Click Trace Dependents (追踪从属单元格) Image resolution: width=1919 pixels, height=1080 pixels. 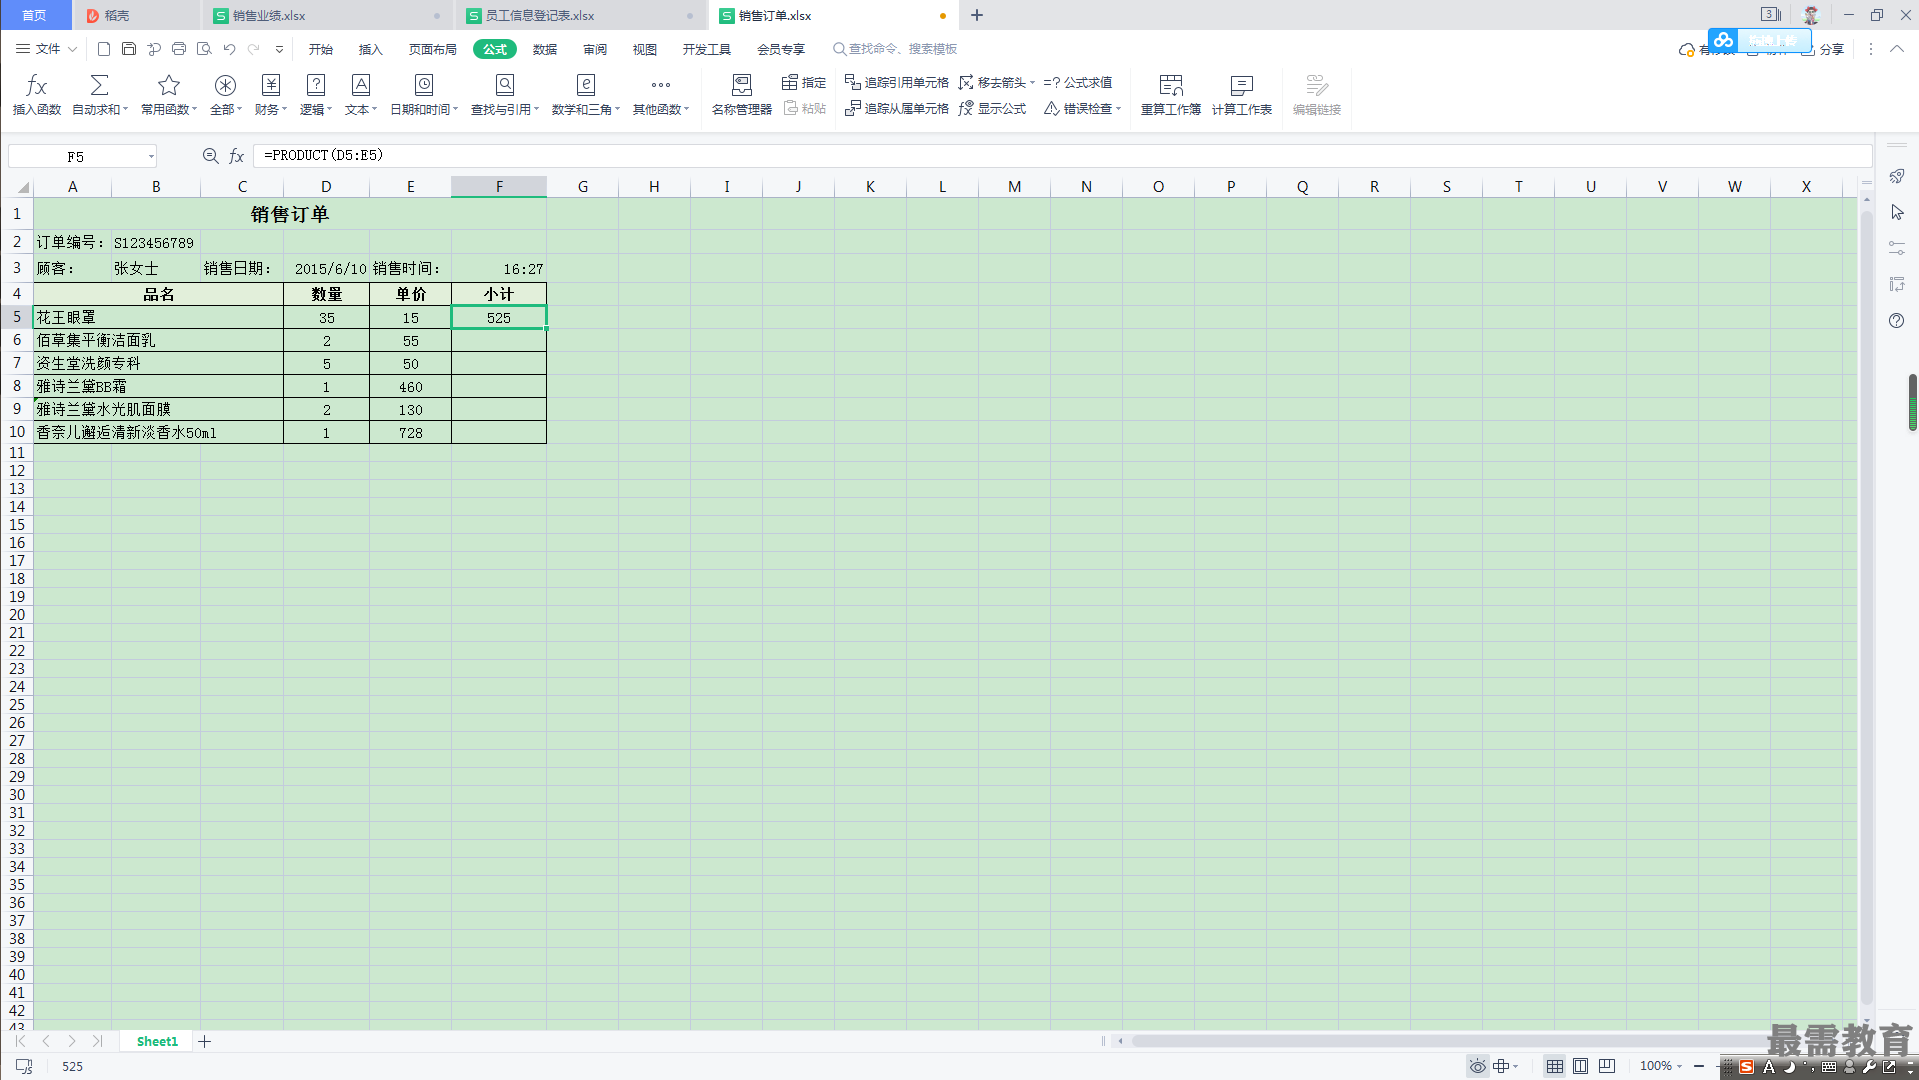click(897, 108)
